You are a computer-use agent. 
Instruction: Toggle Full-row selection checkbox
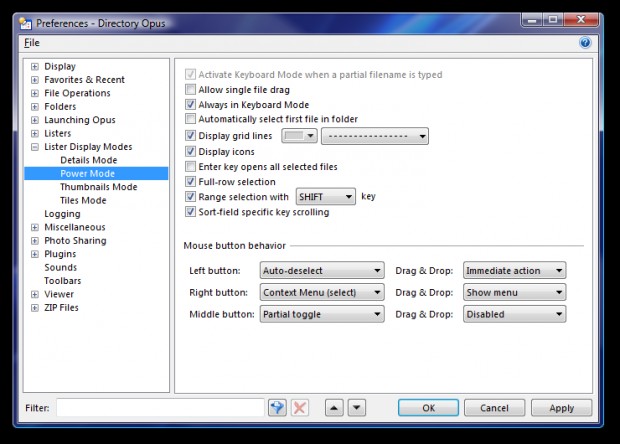tap(190, 181)
